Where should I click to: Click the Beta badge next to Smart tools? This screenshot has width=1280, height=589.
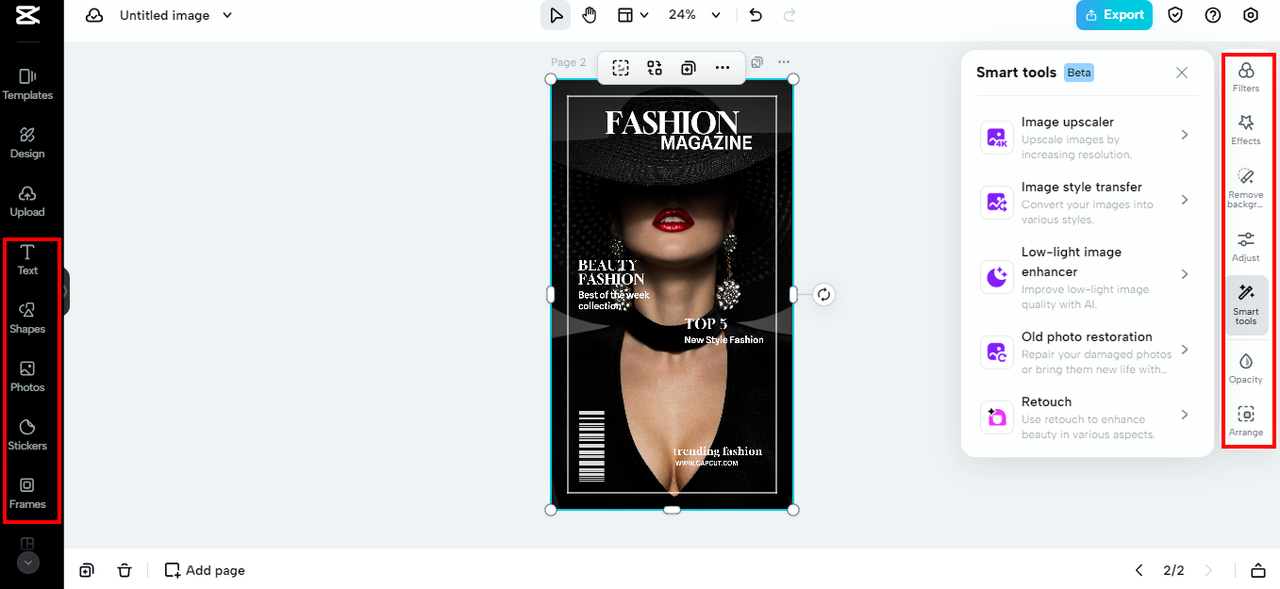click(1079, 73)
